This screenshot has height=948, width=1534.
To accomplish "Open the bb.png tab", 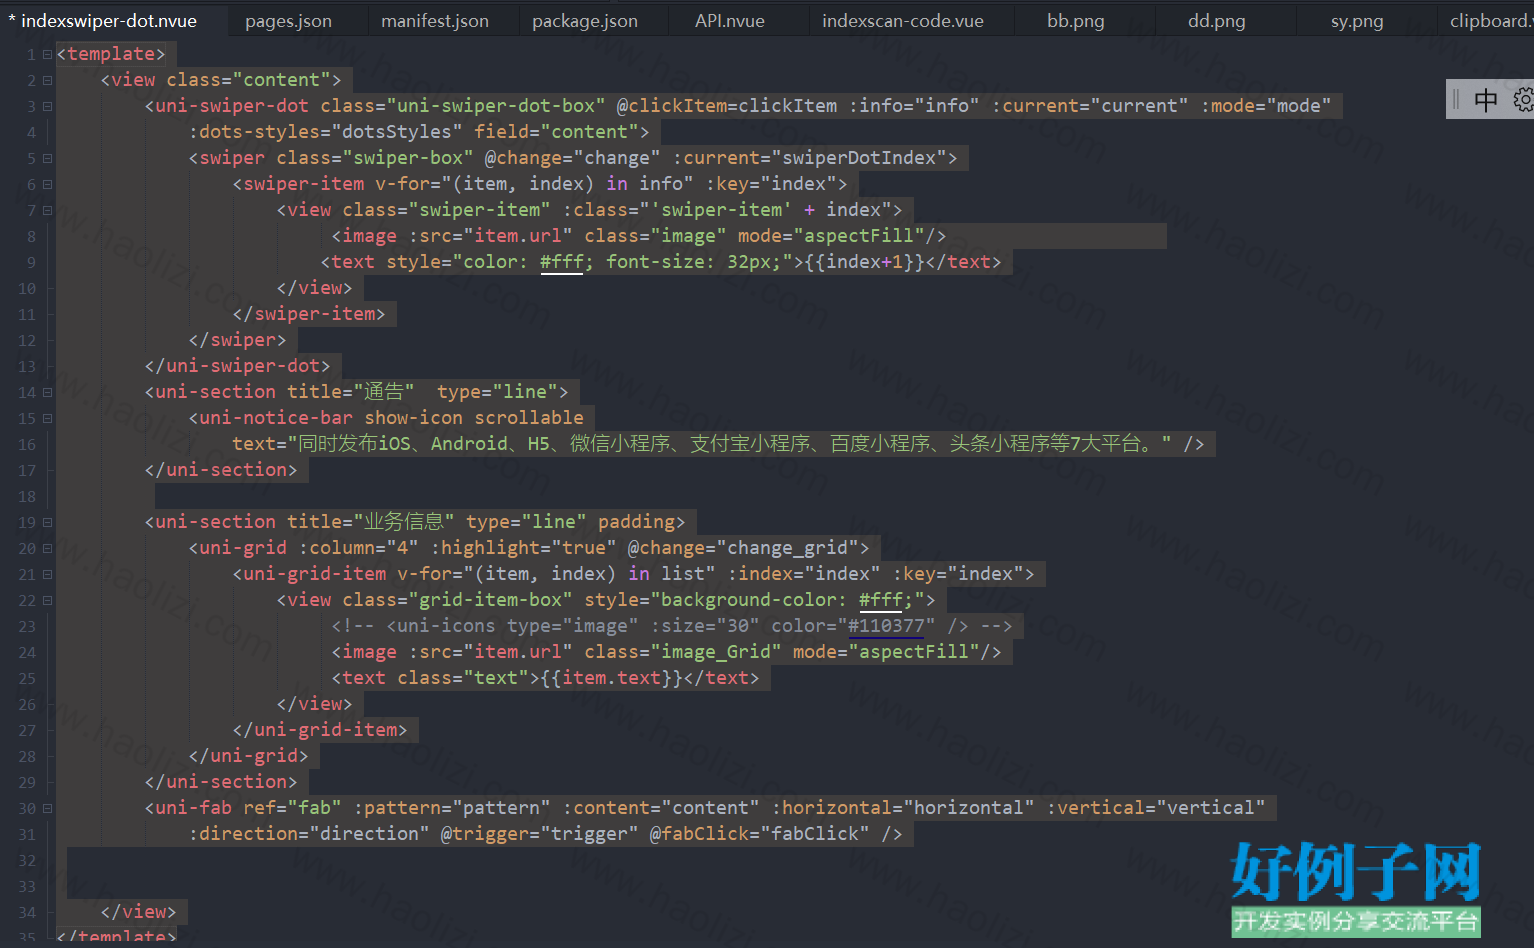I will pos(1076,21).
